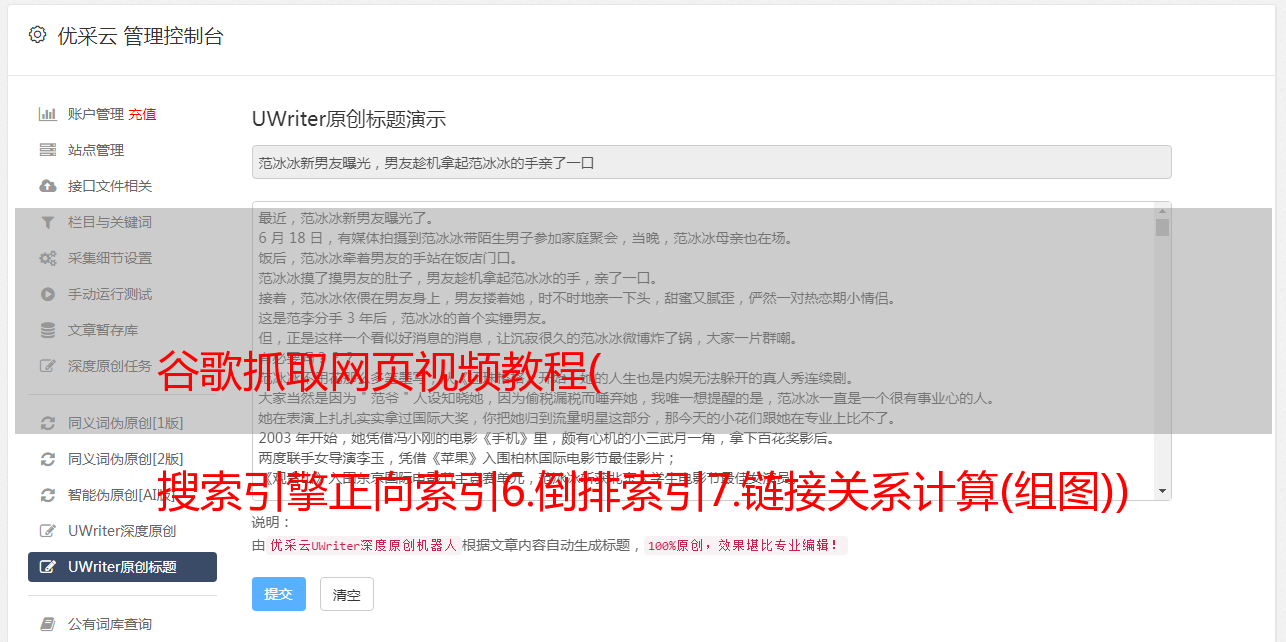Open the 账户管理 menu item

point(95,114)
